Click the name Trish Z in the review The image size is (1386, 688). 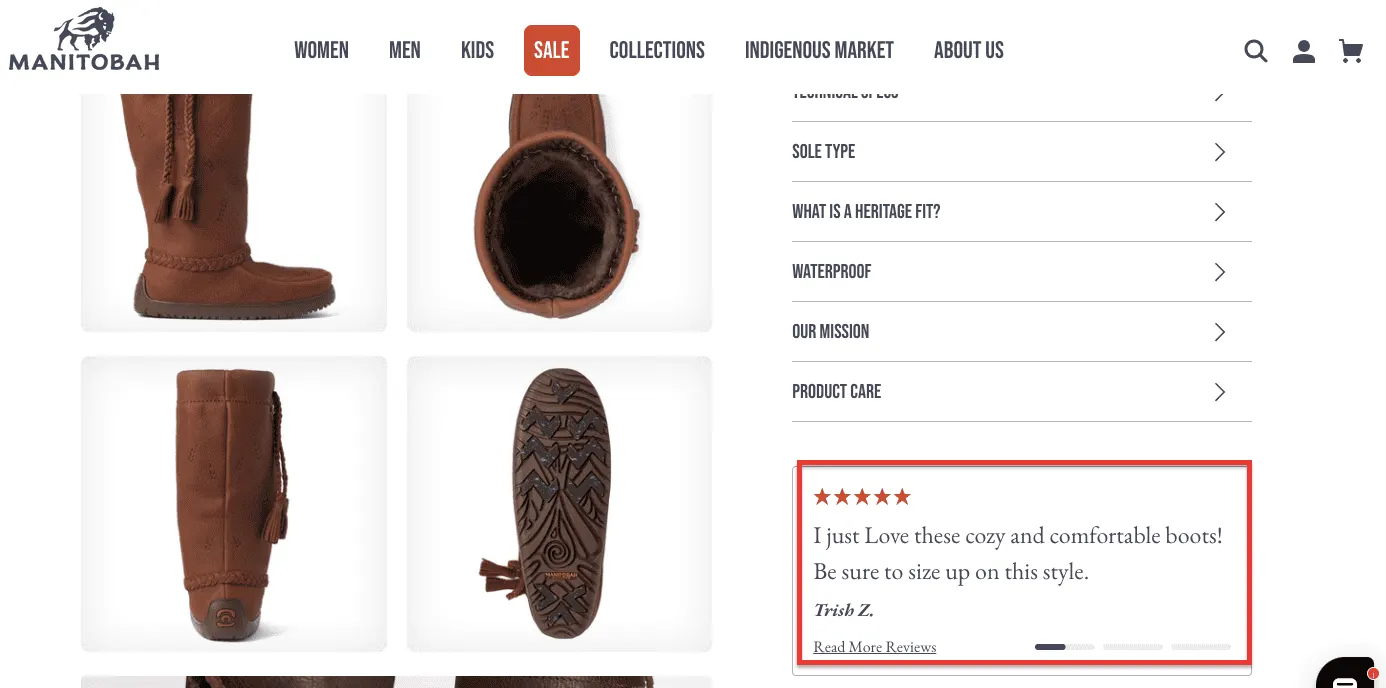(x=842, y=609)
